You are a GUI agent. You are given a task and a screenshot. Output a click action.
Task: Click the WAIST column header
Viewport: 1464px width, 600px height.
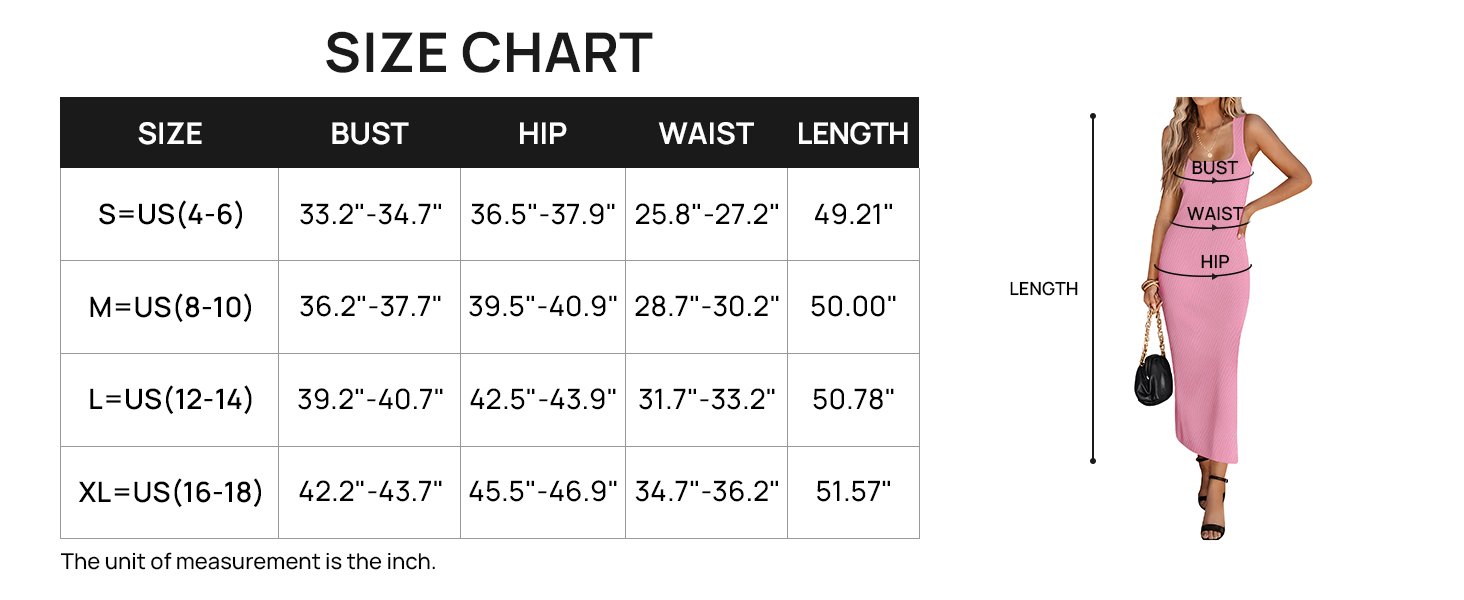(706, 134)
